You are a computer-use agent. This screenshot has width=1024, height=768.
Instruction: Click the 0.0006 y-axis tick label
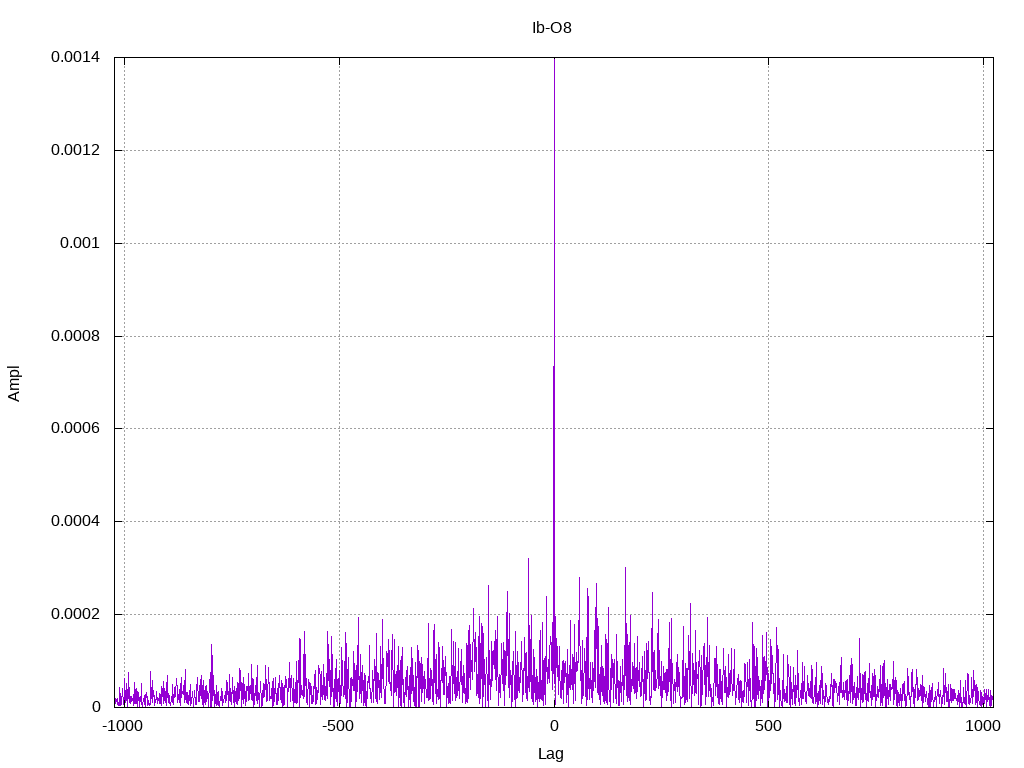(76, 428)
